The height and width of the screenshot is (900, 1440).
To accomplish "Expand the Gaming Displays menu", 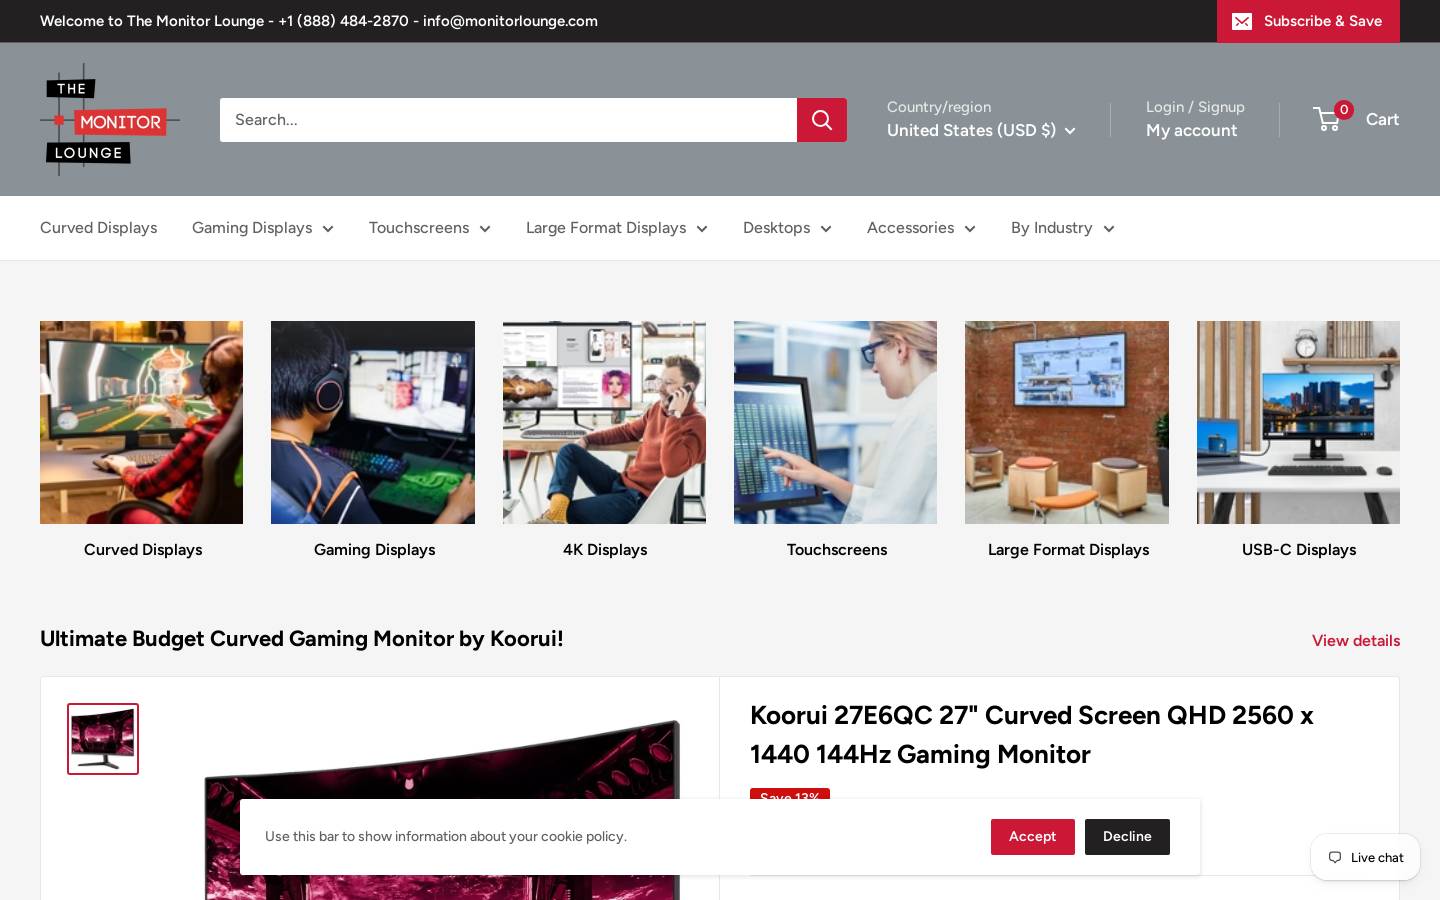I will click(263, 228).
